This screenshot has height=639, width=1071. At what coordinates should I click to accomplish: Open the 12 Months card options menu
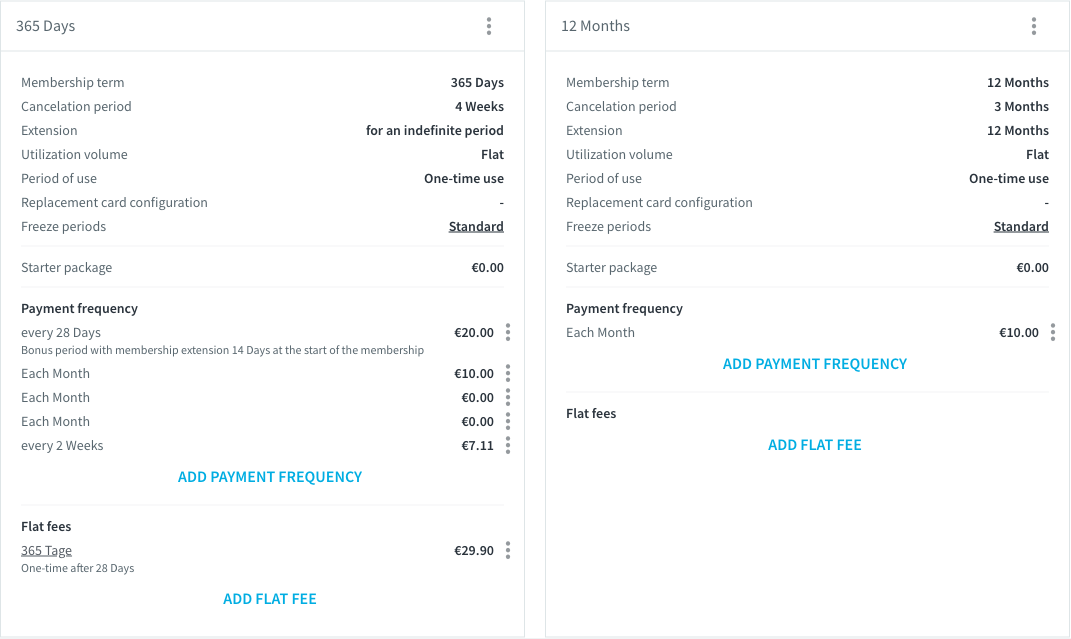pyautogui.click(x=1034, y=26)
